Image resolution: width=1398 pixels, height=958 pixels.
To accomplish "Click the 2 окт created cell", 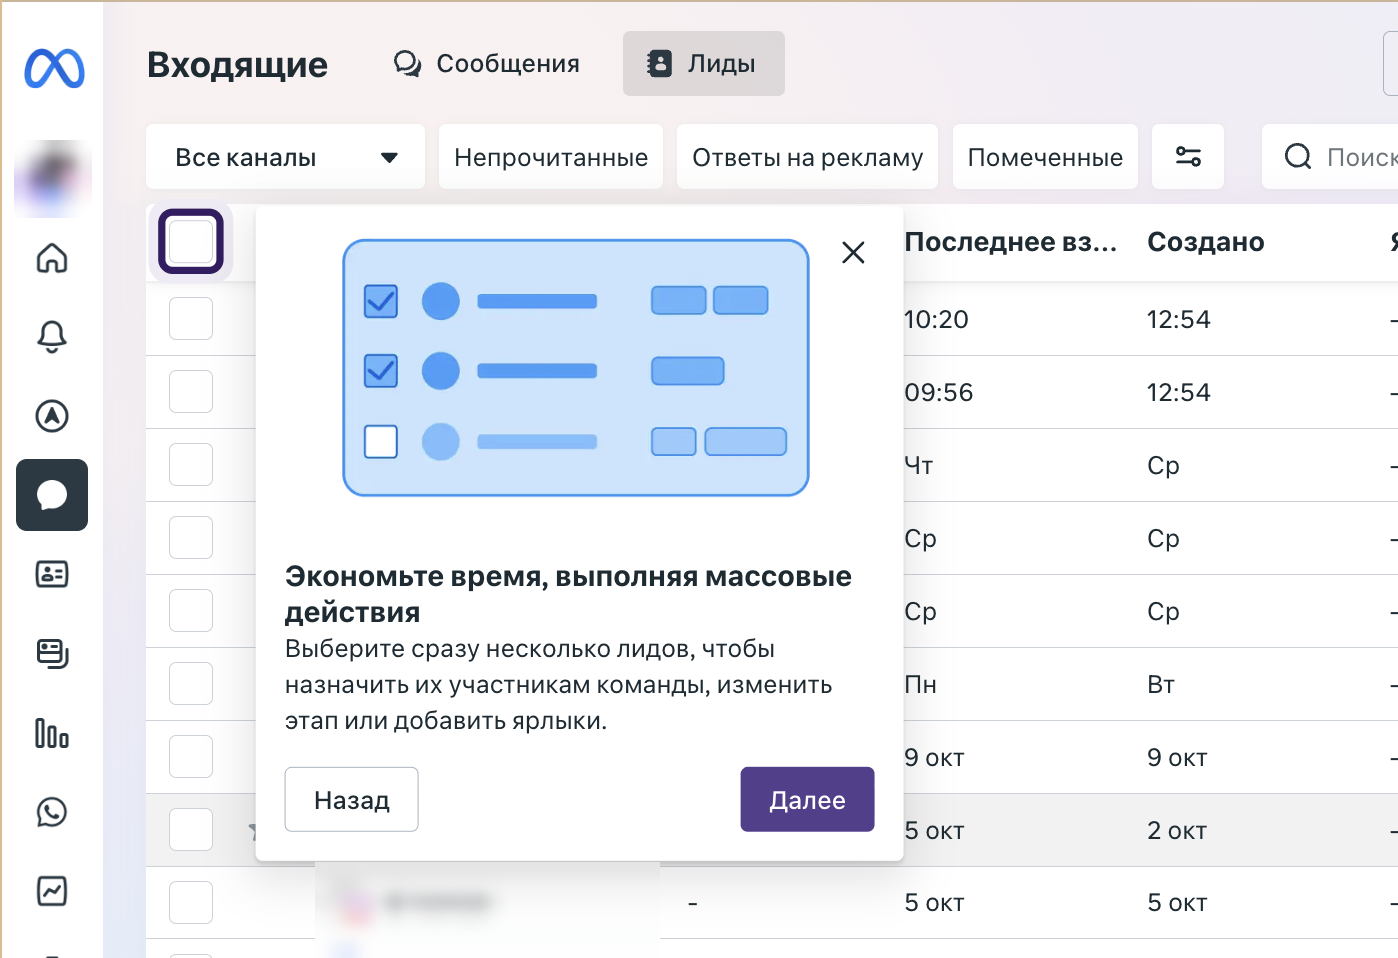I will point(1177,830).
